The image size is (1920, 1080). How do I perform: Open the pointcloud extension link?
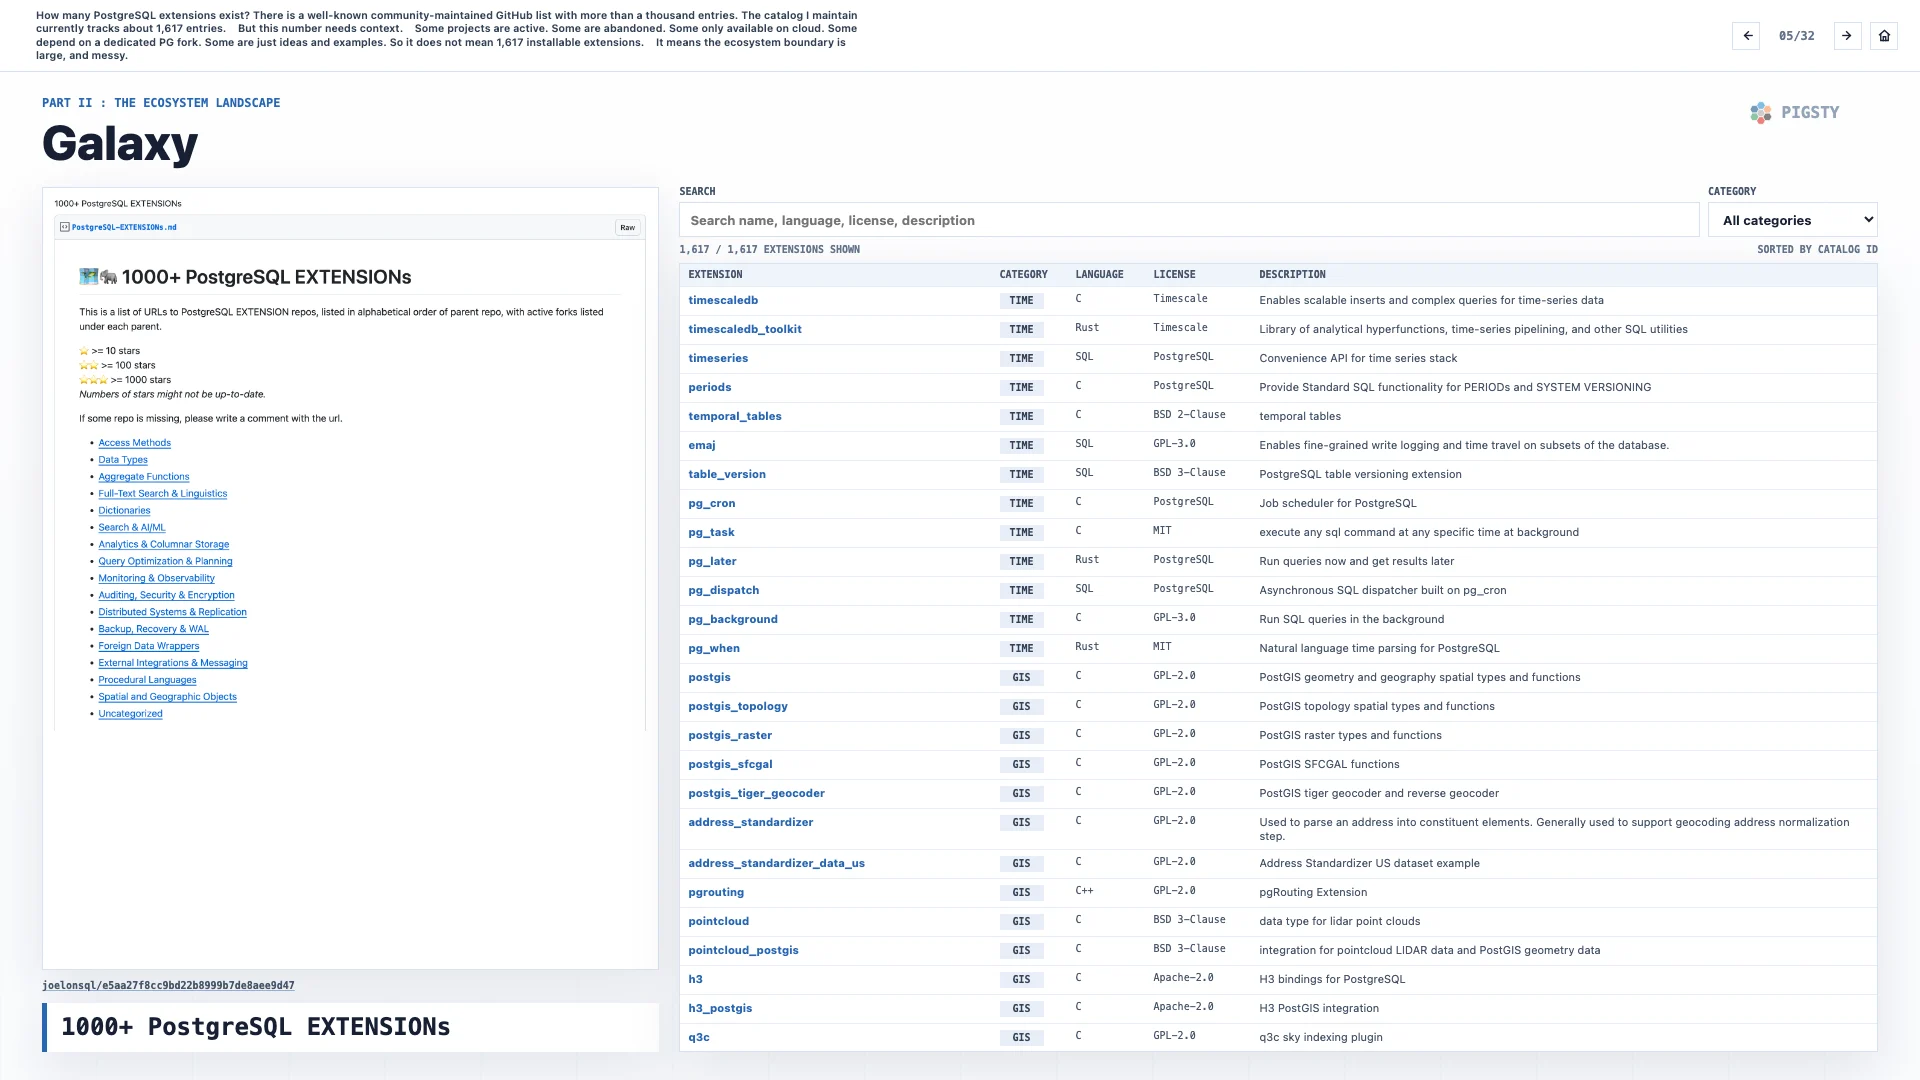(719, 922)
